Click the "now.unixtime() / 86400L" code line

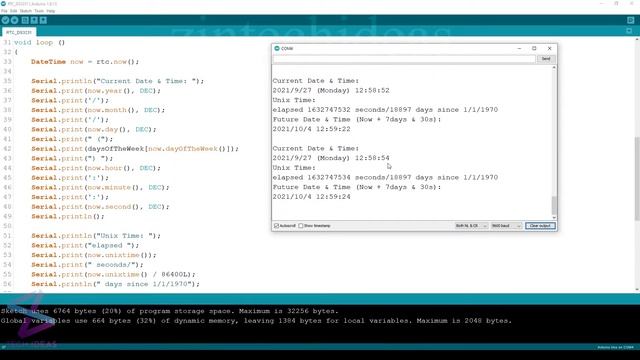[113, 274]
